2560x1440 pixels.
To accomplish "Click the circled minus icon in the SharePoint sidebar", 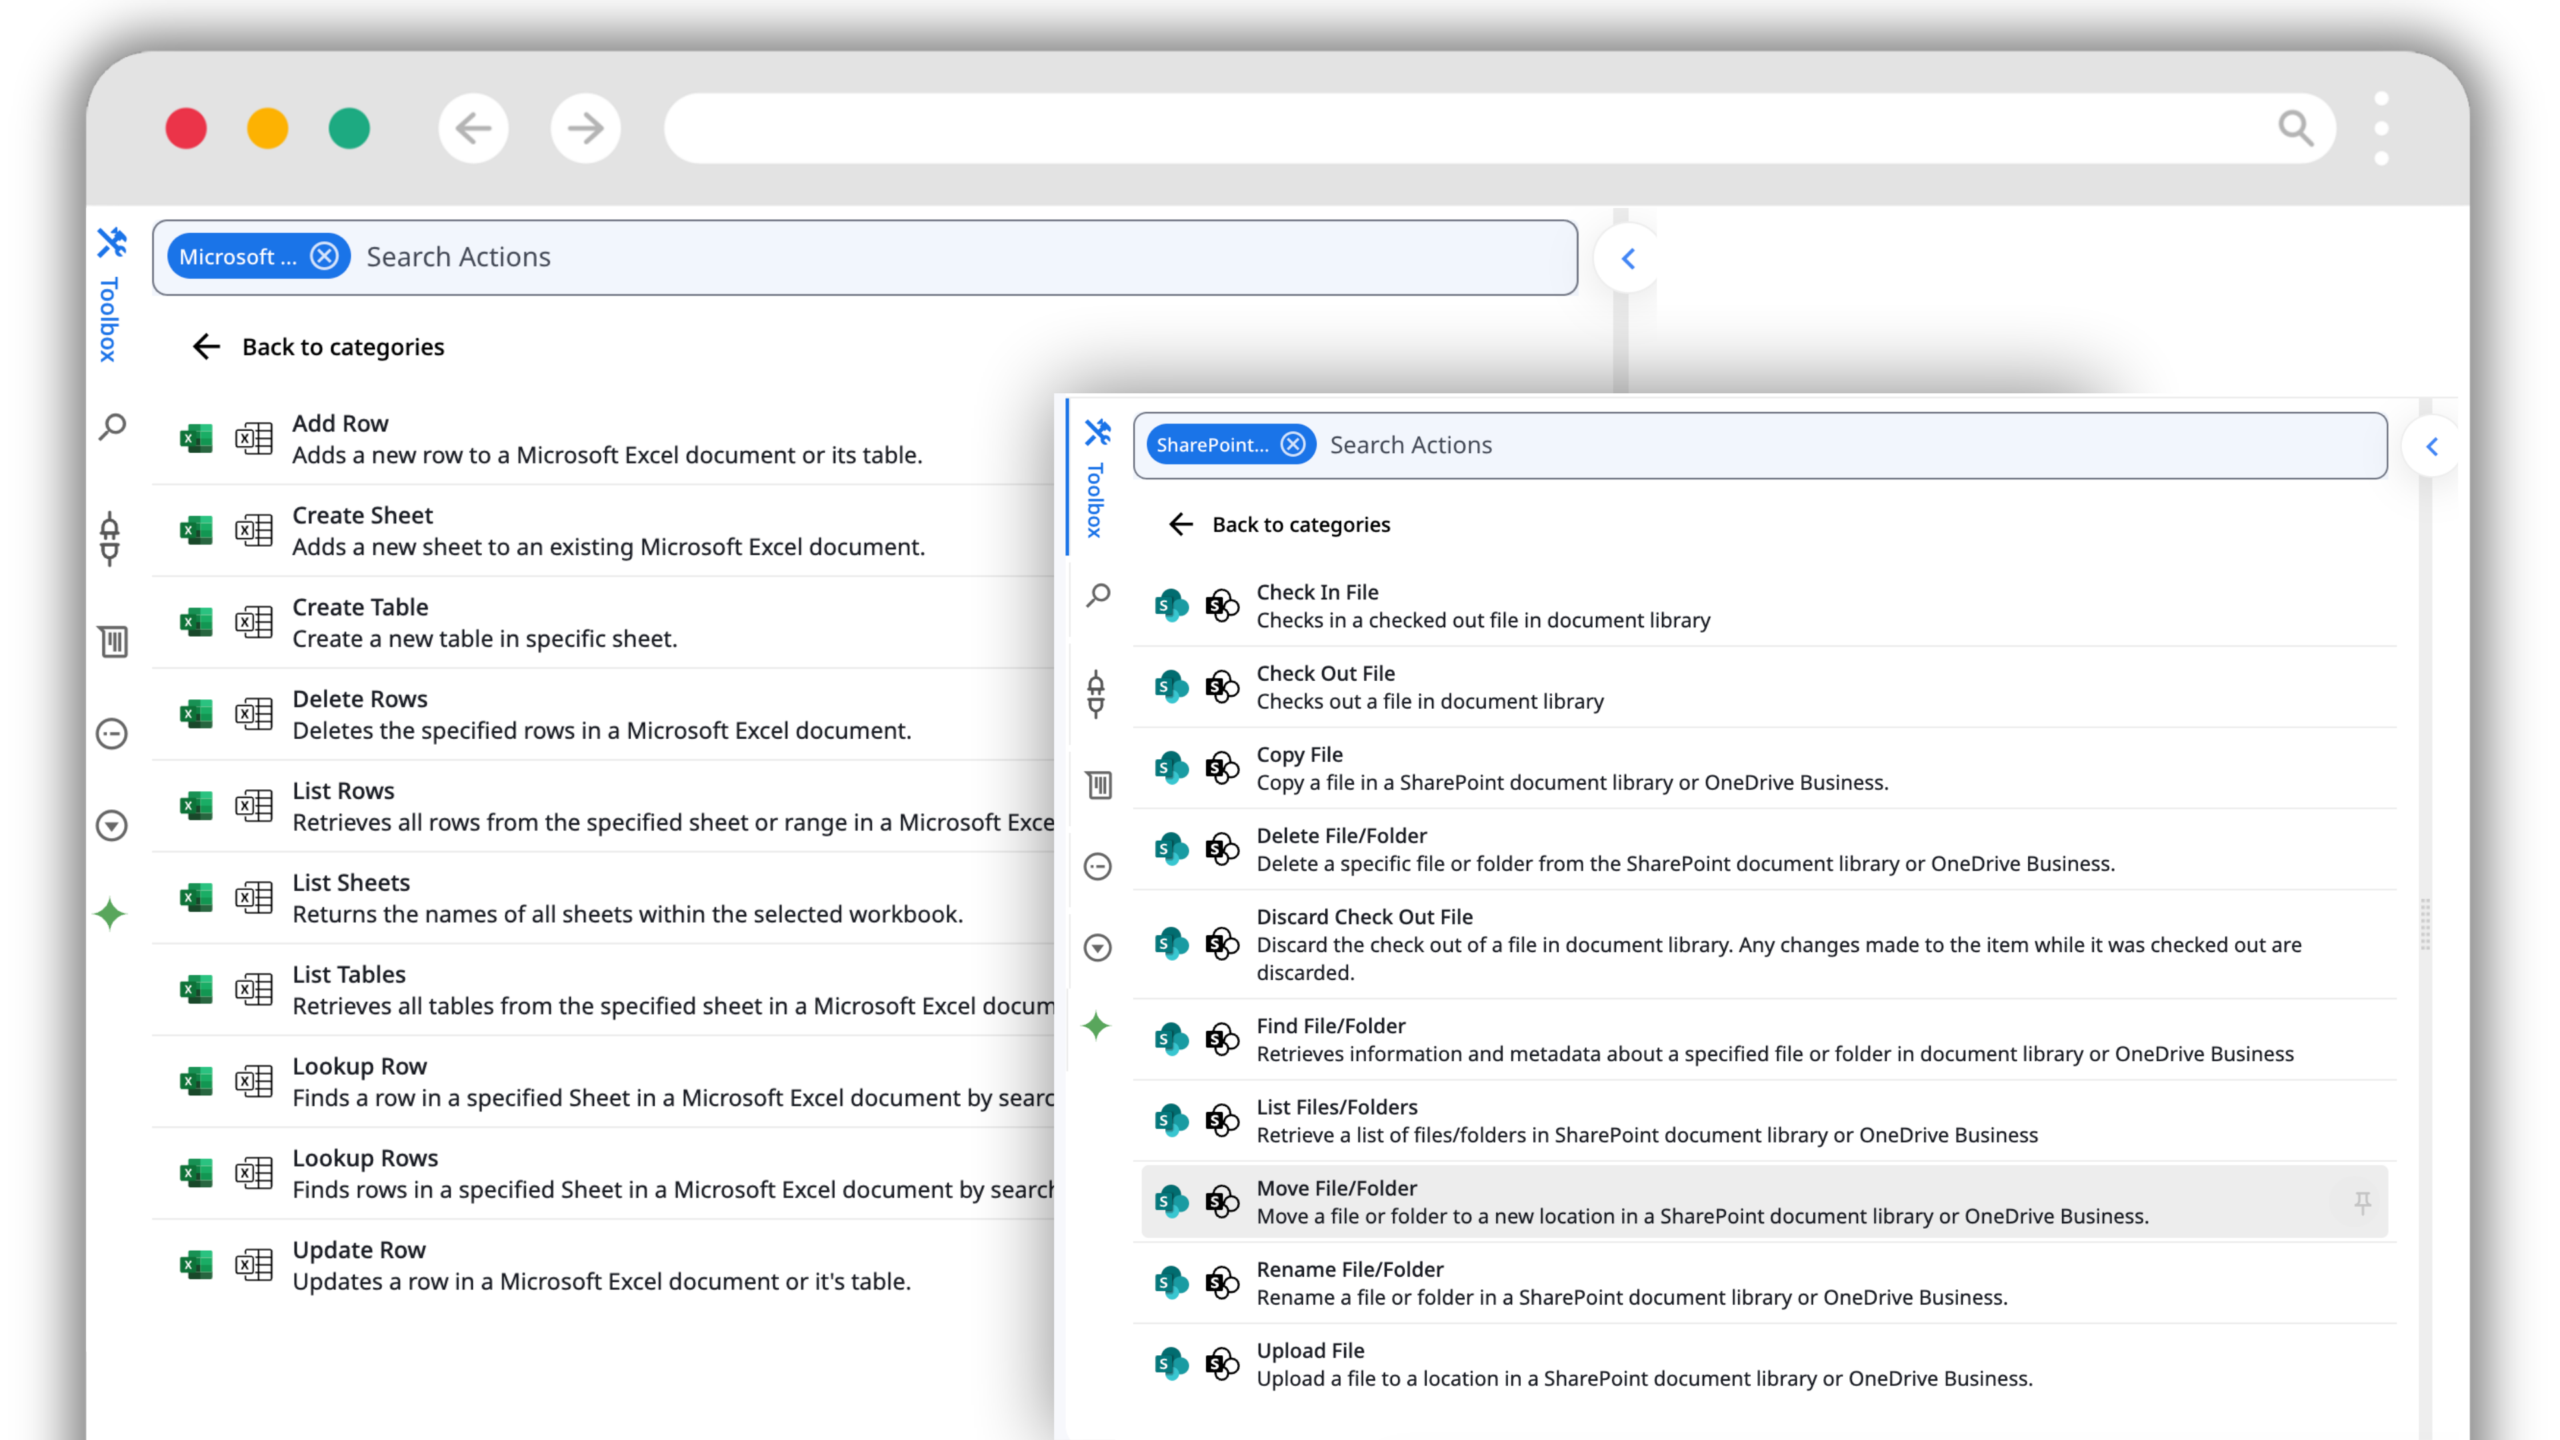I will 1097,866.
